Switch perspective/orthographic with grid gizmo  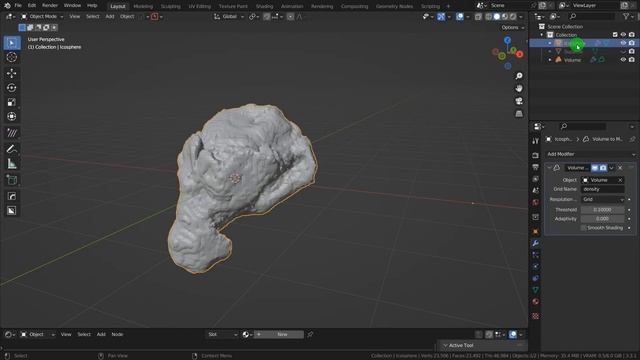click(x=519, y=113)
